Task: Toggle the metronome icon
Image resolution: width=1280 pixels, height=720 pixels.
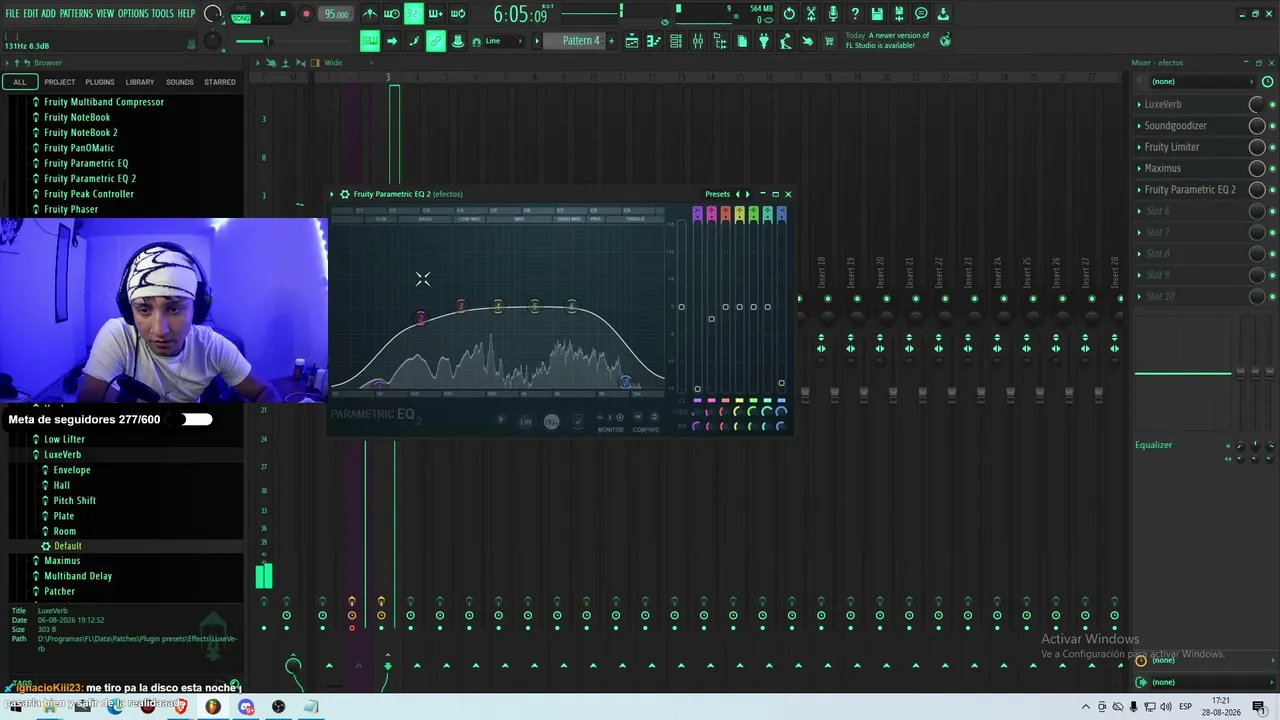Action: point(370,14)
